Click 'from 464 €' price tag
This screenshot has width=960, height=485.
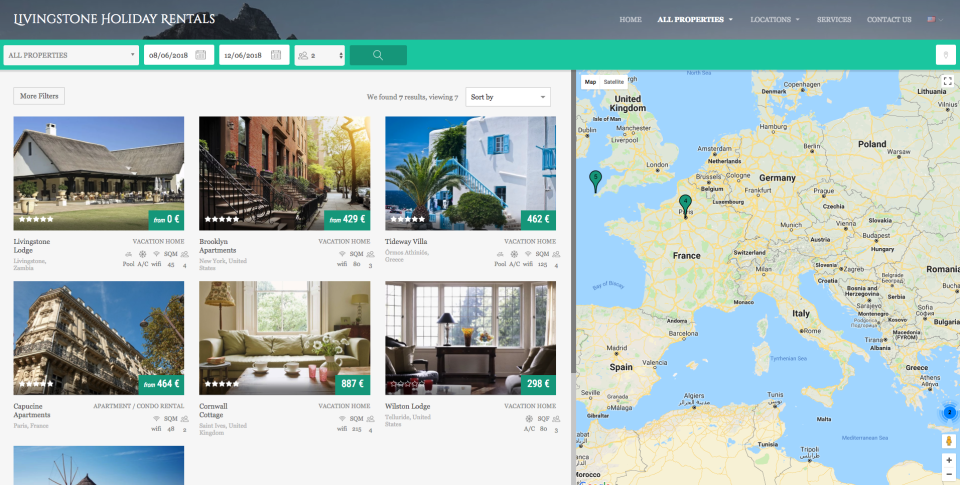(162, 385)
